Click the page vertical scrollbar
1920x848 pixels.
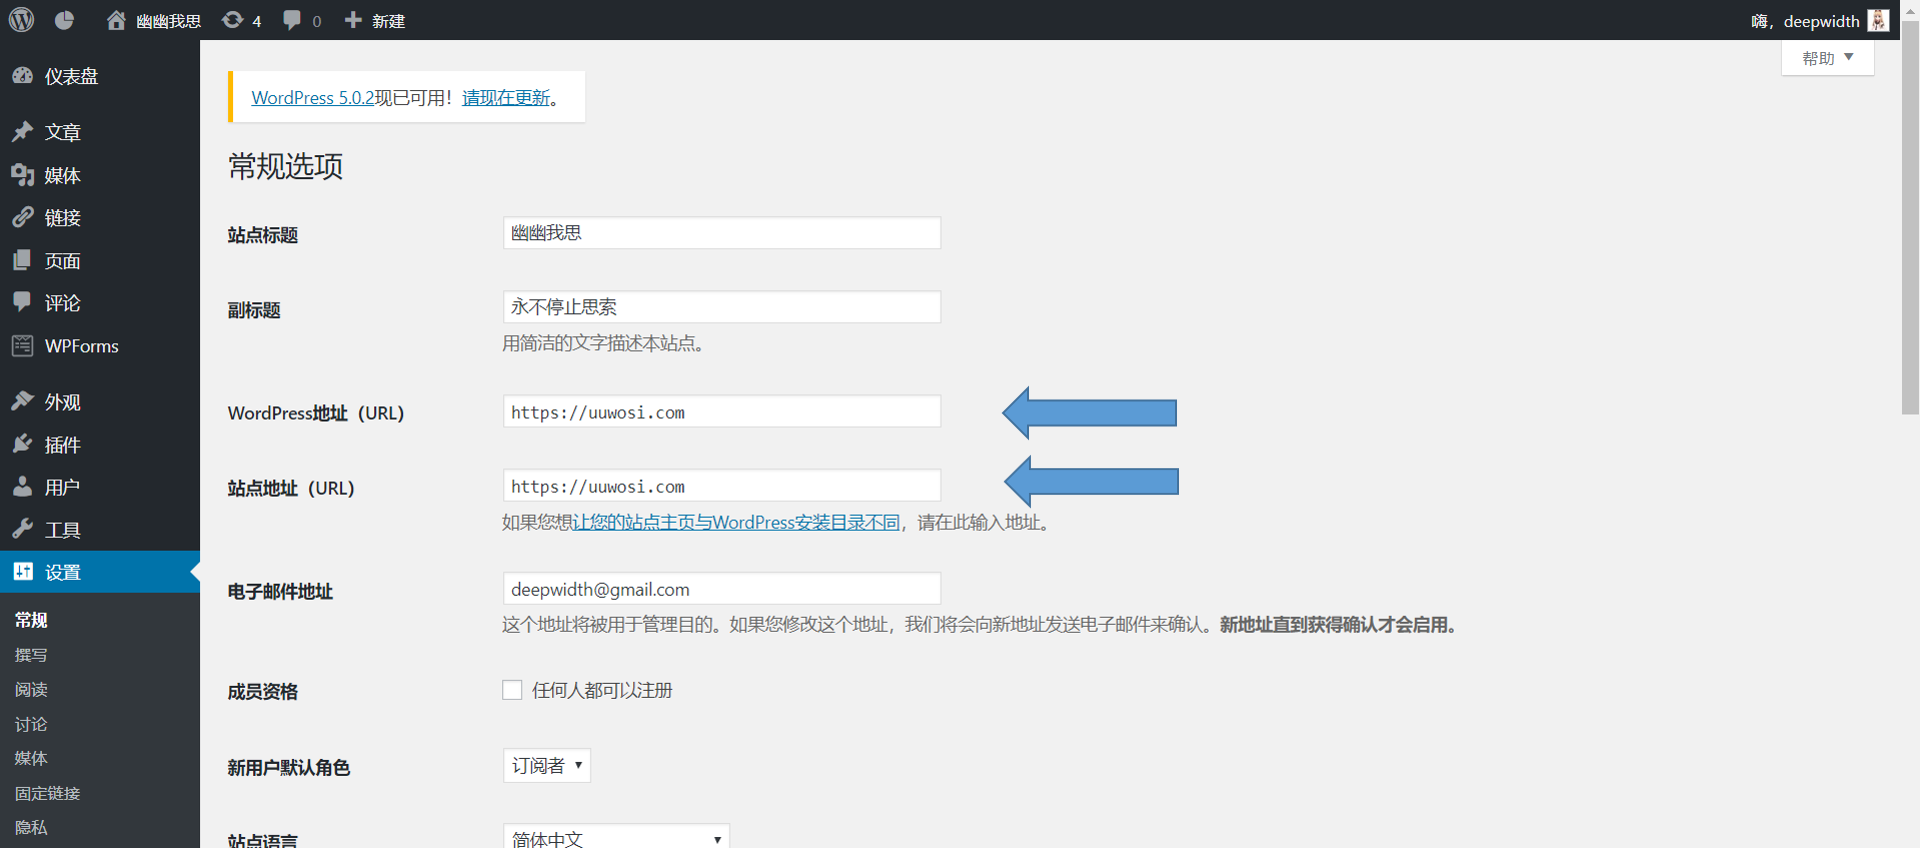click(1910, 220)
